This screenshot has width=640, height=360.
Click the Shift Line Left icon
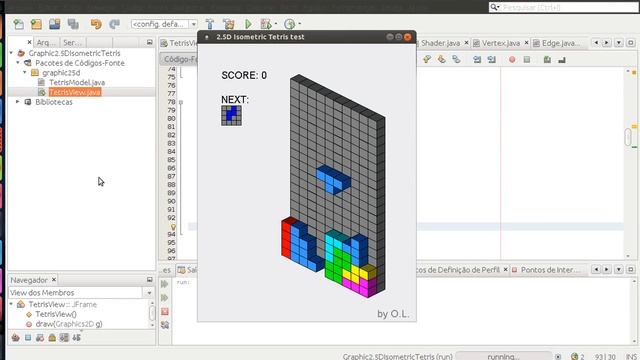(477, 60)
